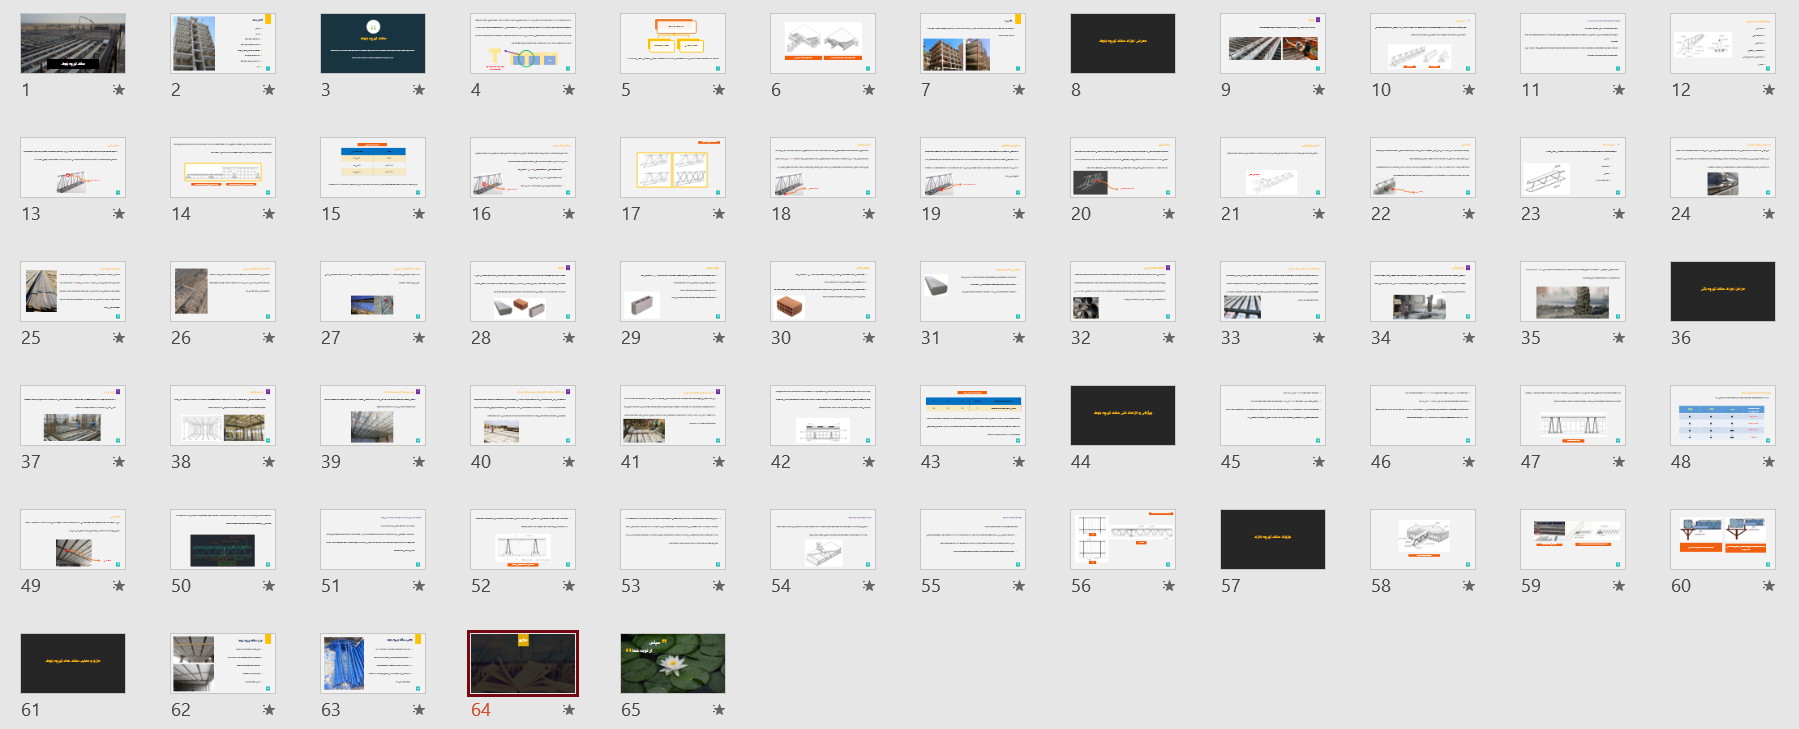This screenshot has width=1799, height=729.
Task: Select slide 57 black divider thumbnail
Action: click(x=1273, y=539)
